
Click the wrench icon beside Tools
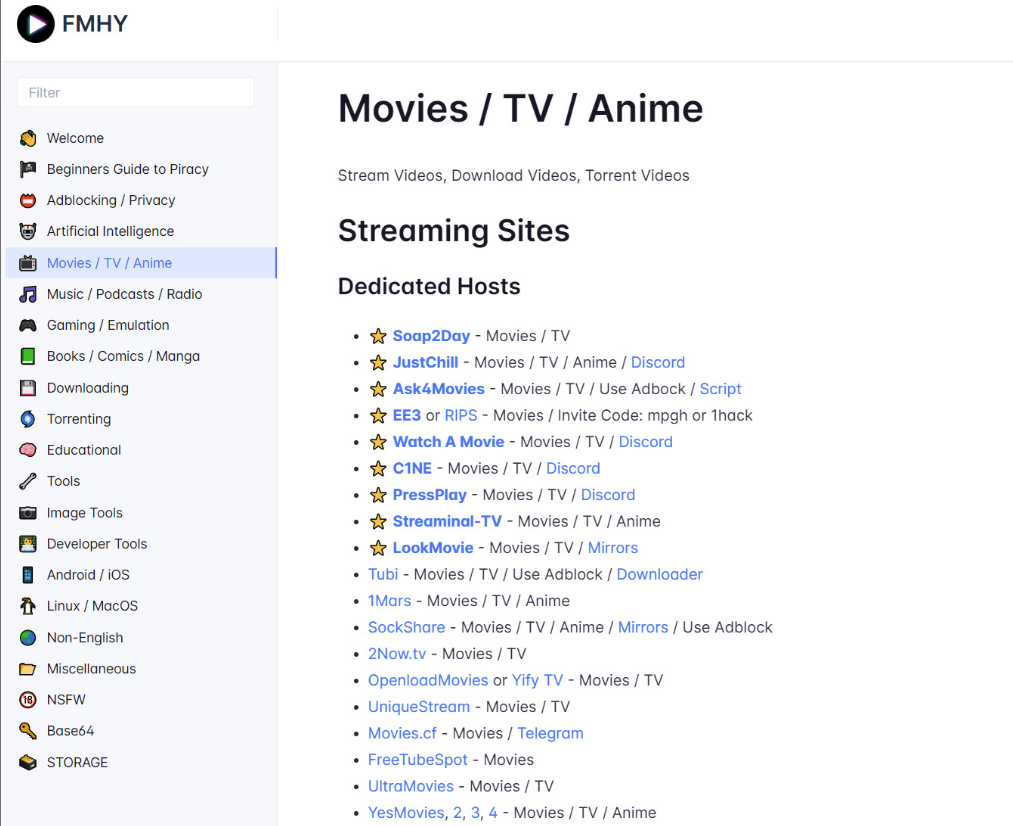click(x=28, y=481)
